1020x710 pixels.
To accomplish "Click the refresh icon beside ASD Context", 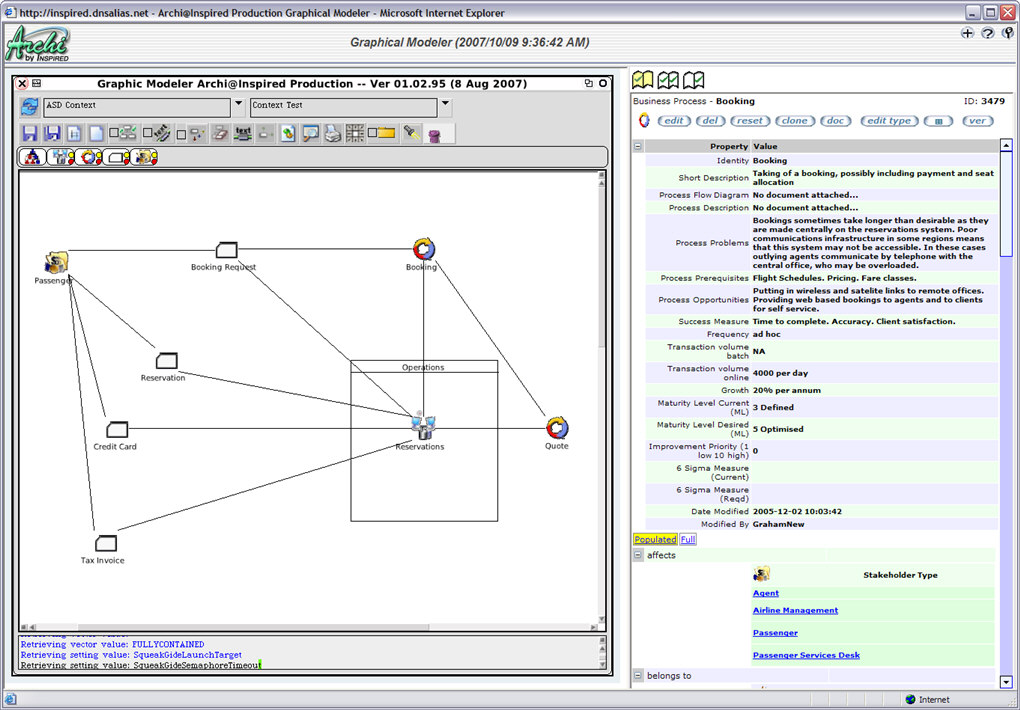I will coord(29,106).
